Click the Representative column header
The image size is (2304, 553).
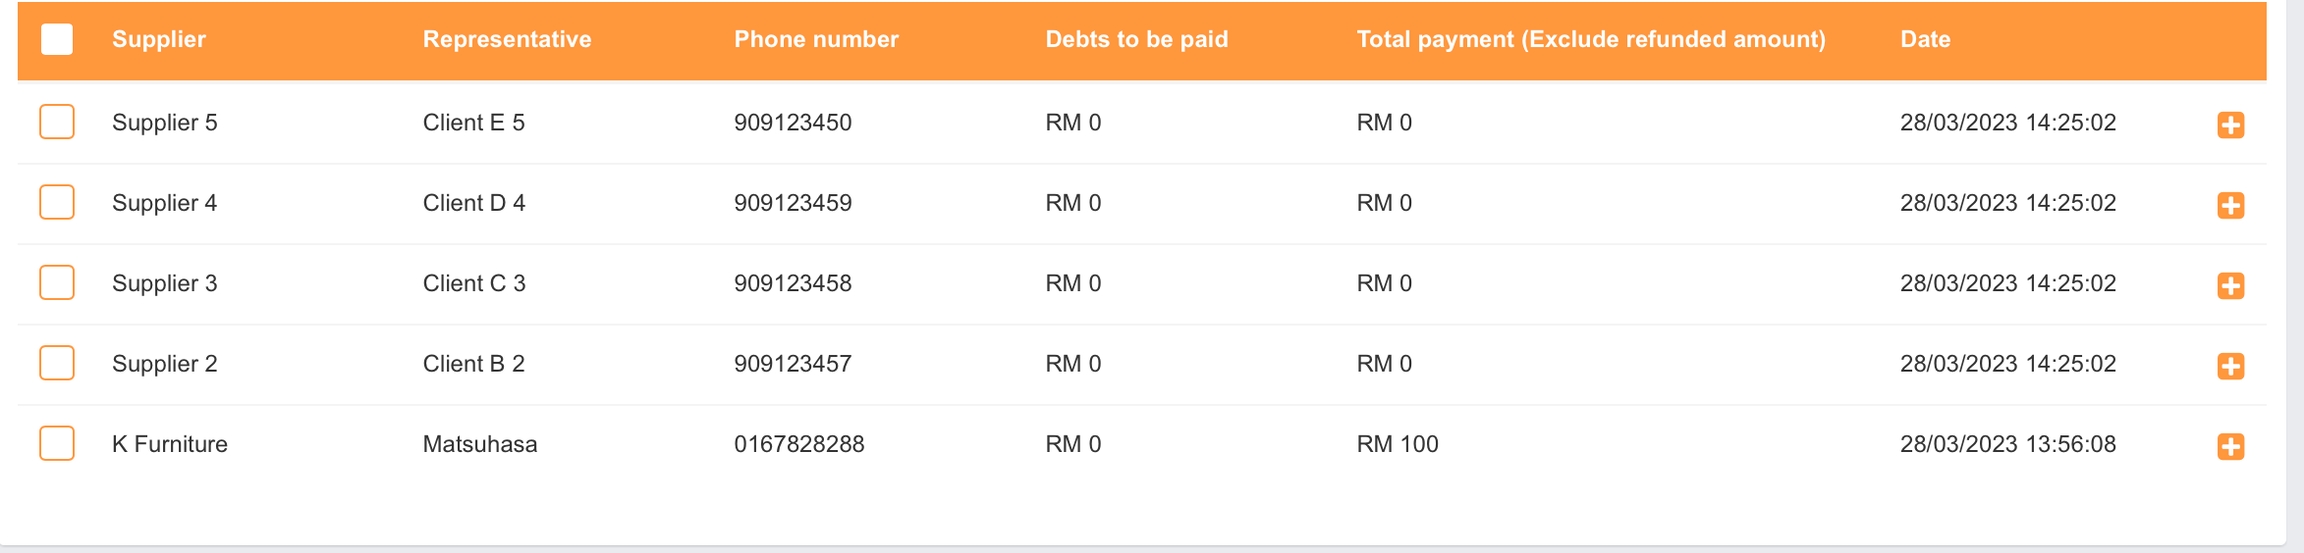(506, 39)
